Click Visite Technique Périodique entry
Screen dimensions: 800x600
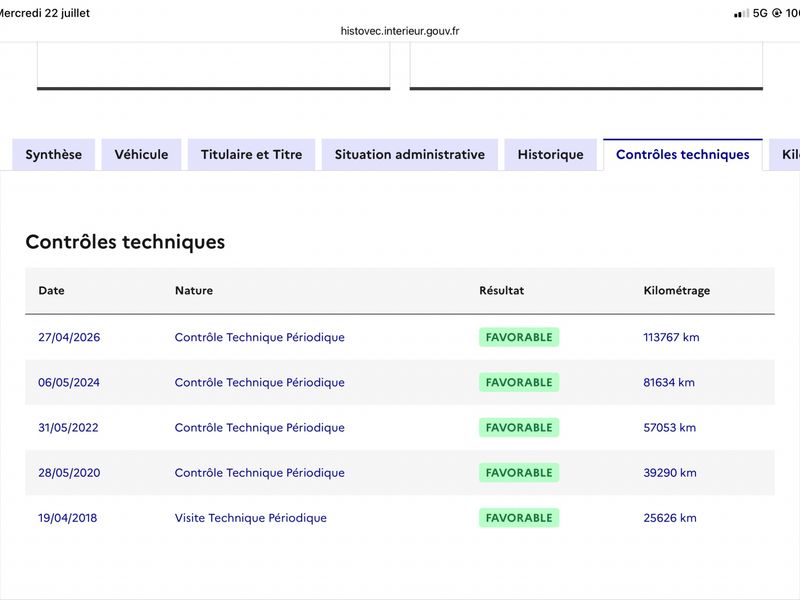(251, 518)
